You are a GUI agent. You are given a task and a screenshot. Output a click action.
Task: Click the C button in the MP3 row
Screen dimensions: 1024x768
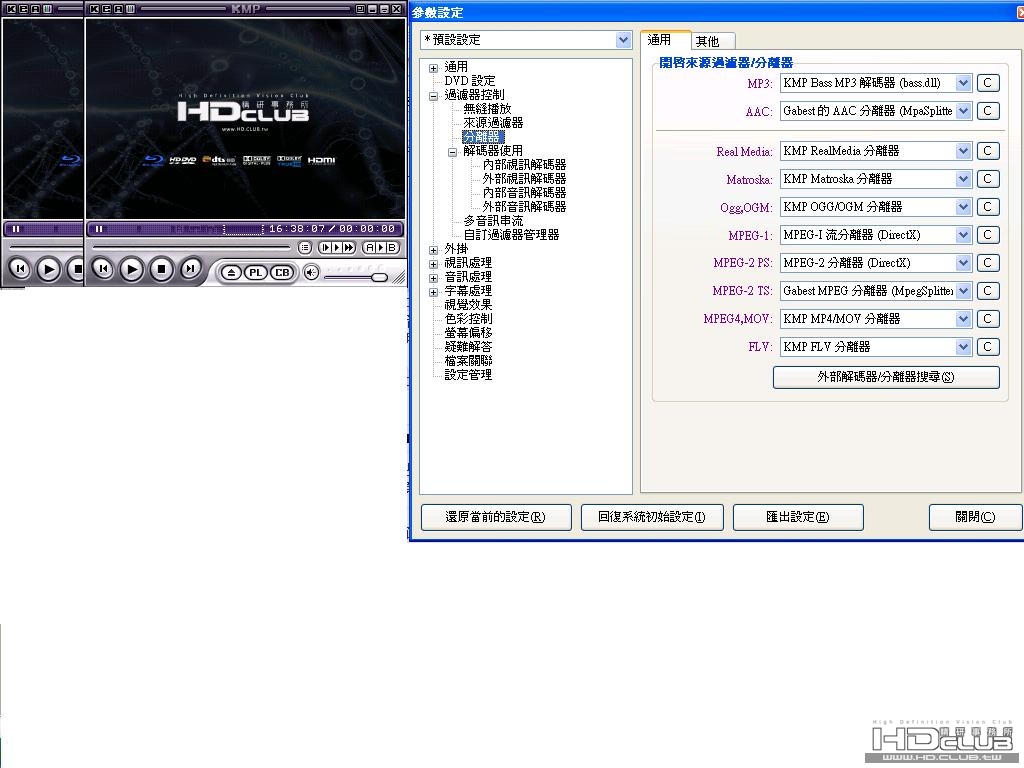click(988, 83)
